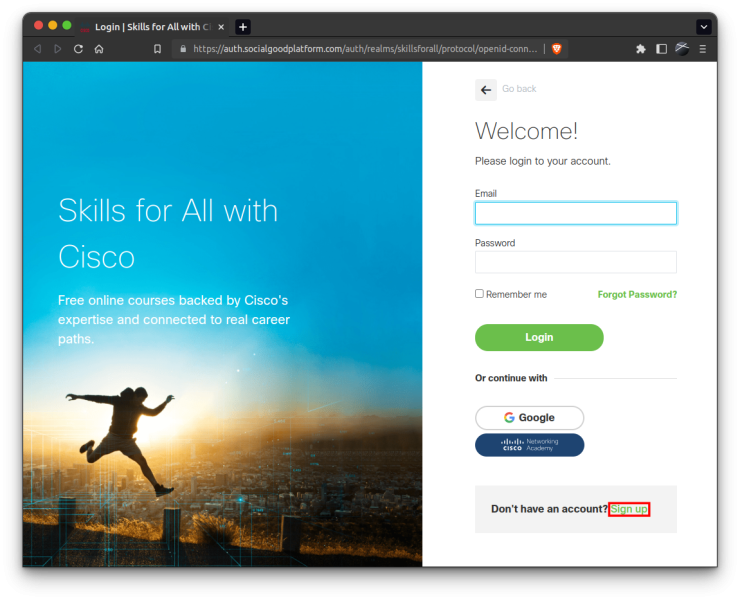
Task: Select the Login Skills for All tab
Action: click(x=152, y=27)
